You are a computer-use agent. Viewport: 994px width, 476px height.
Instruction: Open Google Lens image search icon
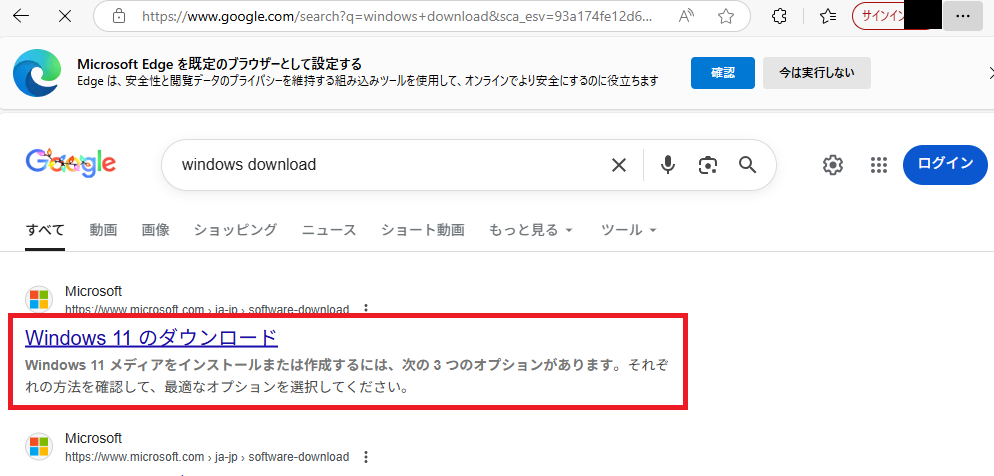pos(708,165)
